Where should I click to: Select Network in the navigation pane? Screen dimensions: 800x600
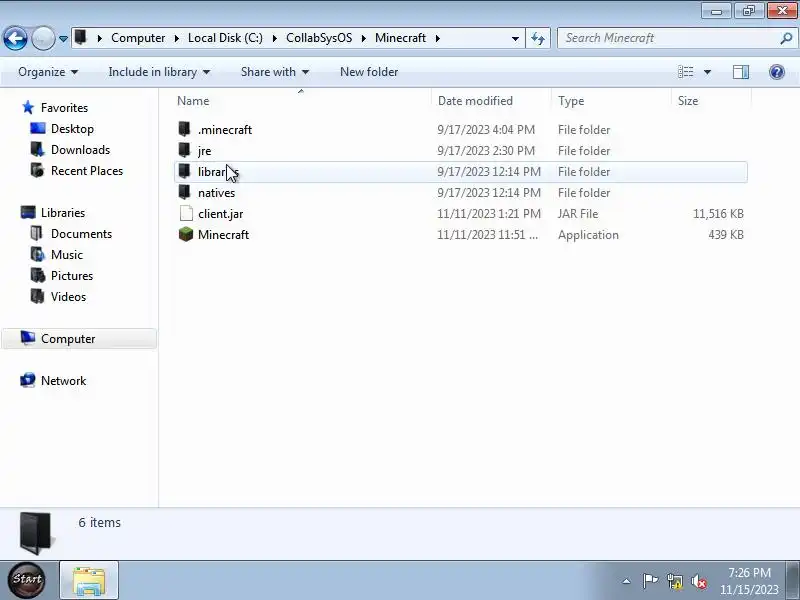point(63,381)
